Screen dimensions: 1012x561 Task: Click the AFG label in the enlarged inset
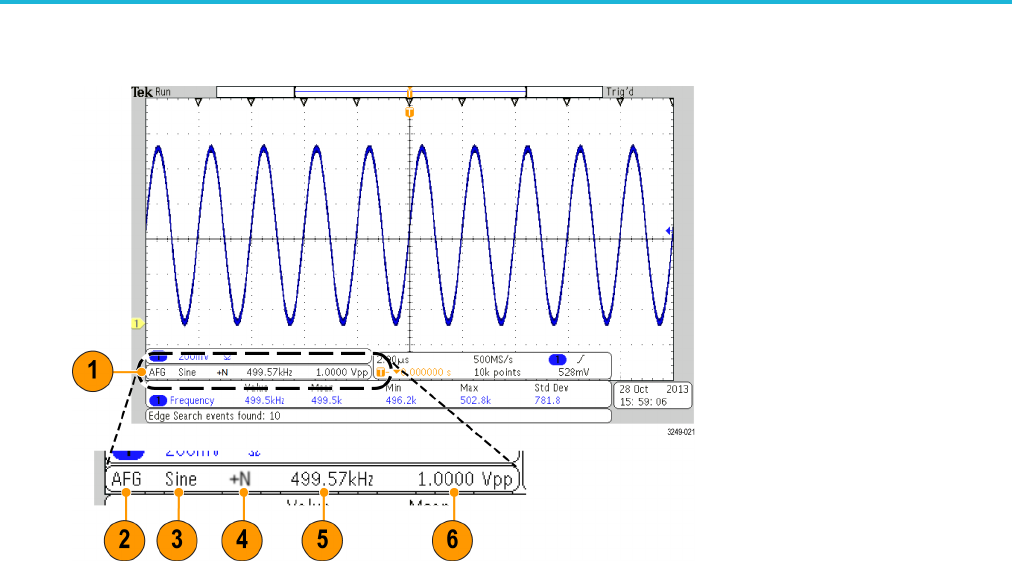click(x=126, y=480)
